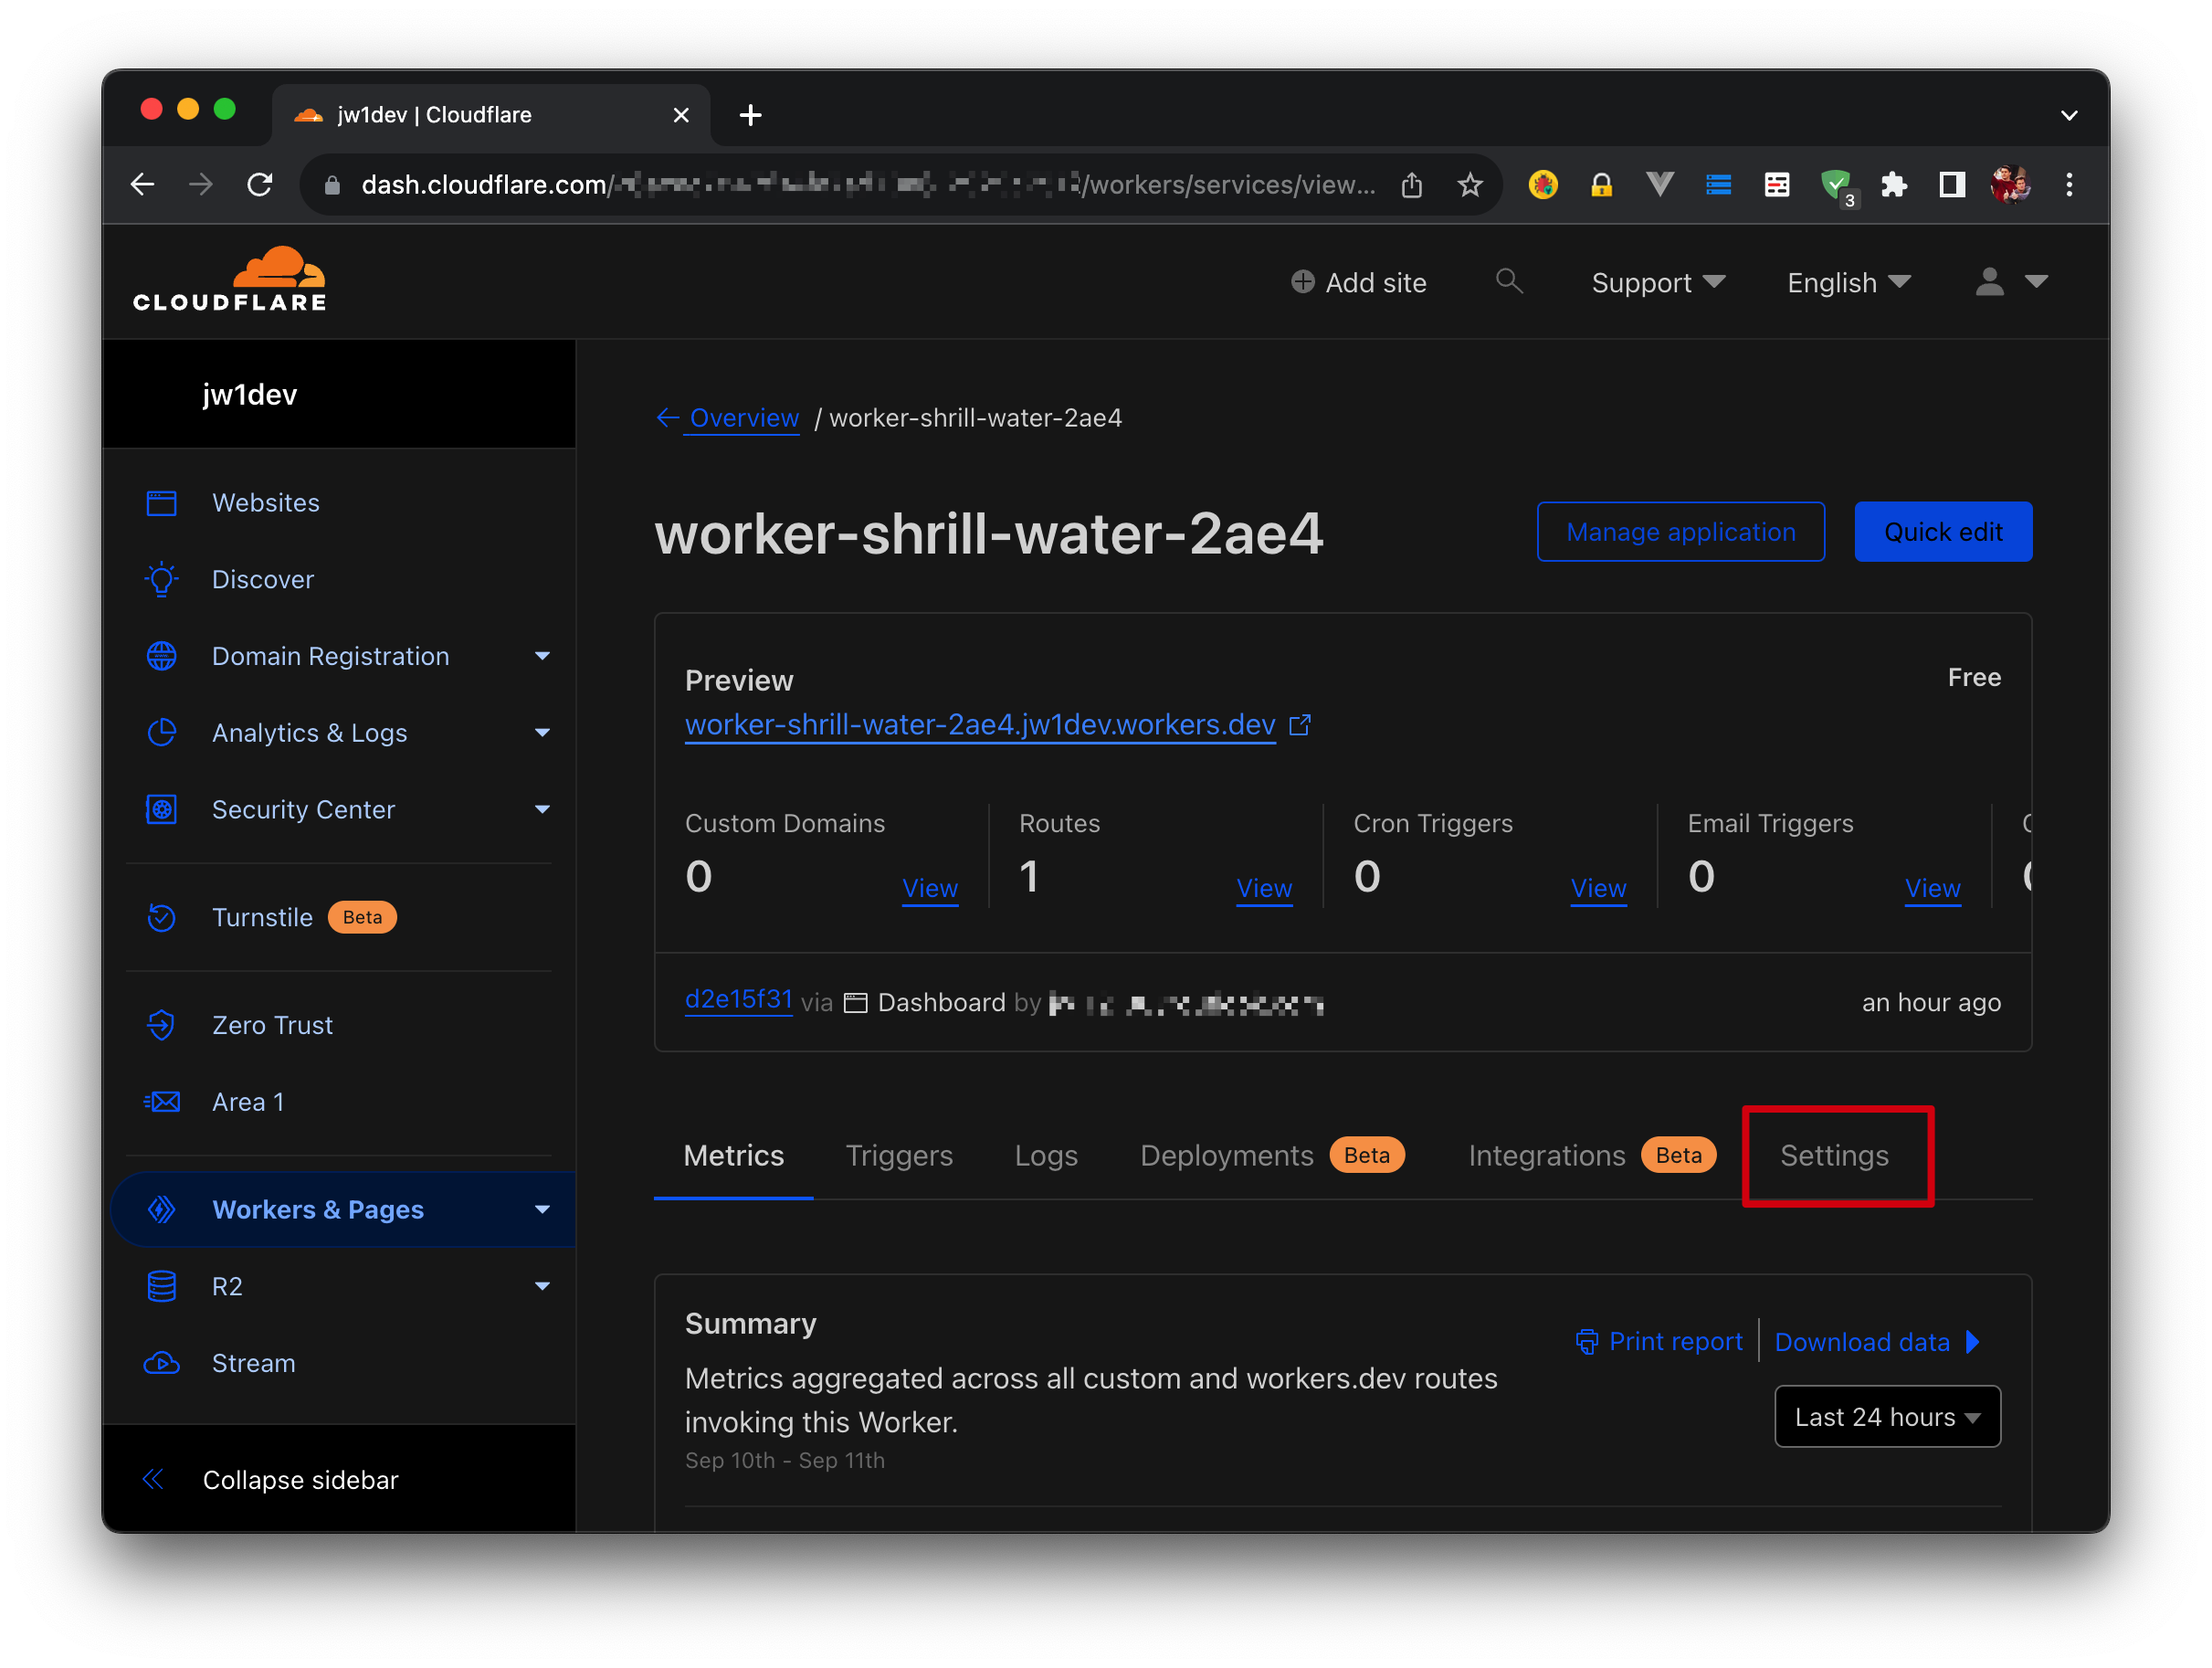This screenshot has height=1668, width=2212.
Task: Click the browser extensions puzzle icon
Action: 1893,185
